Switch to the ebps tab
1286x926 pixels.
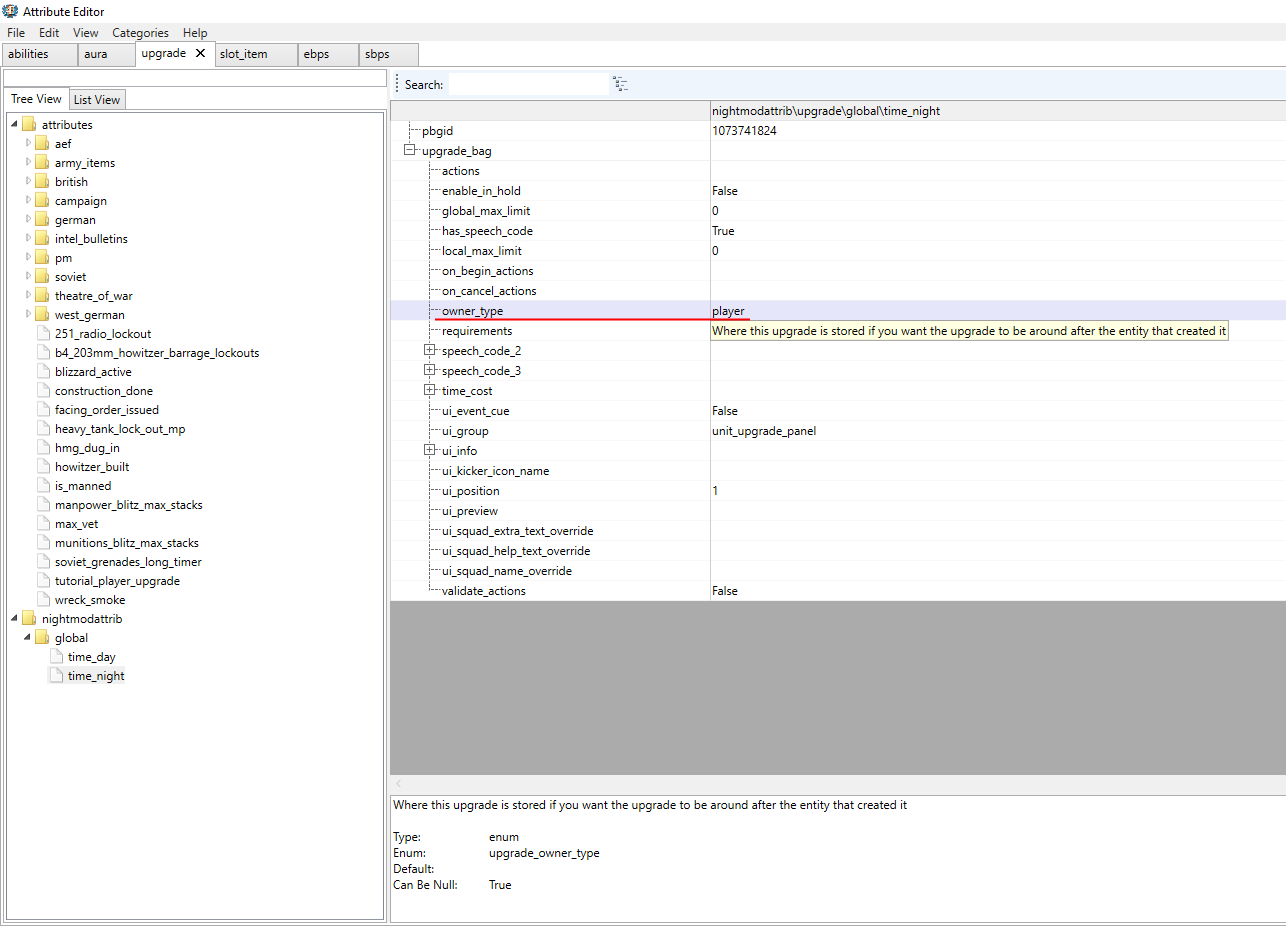tap(328, 54)
